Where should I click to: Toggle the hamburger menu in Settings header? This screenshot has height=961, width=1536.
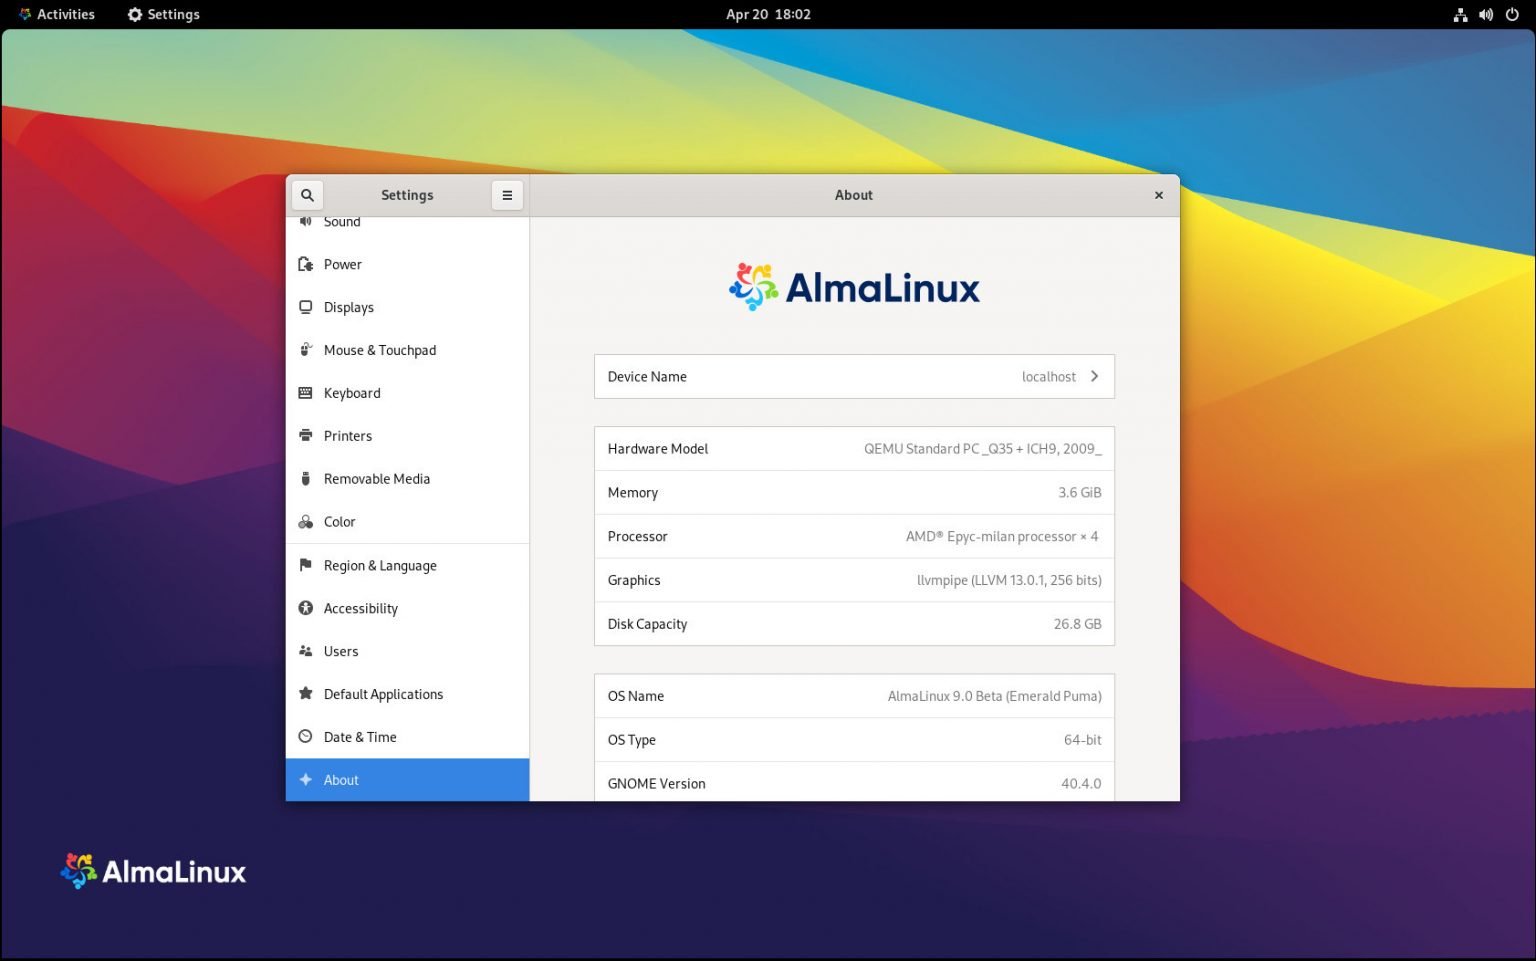click(x=507, y=195)
